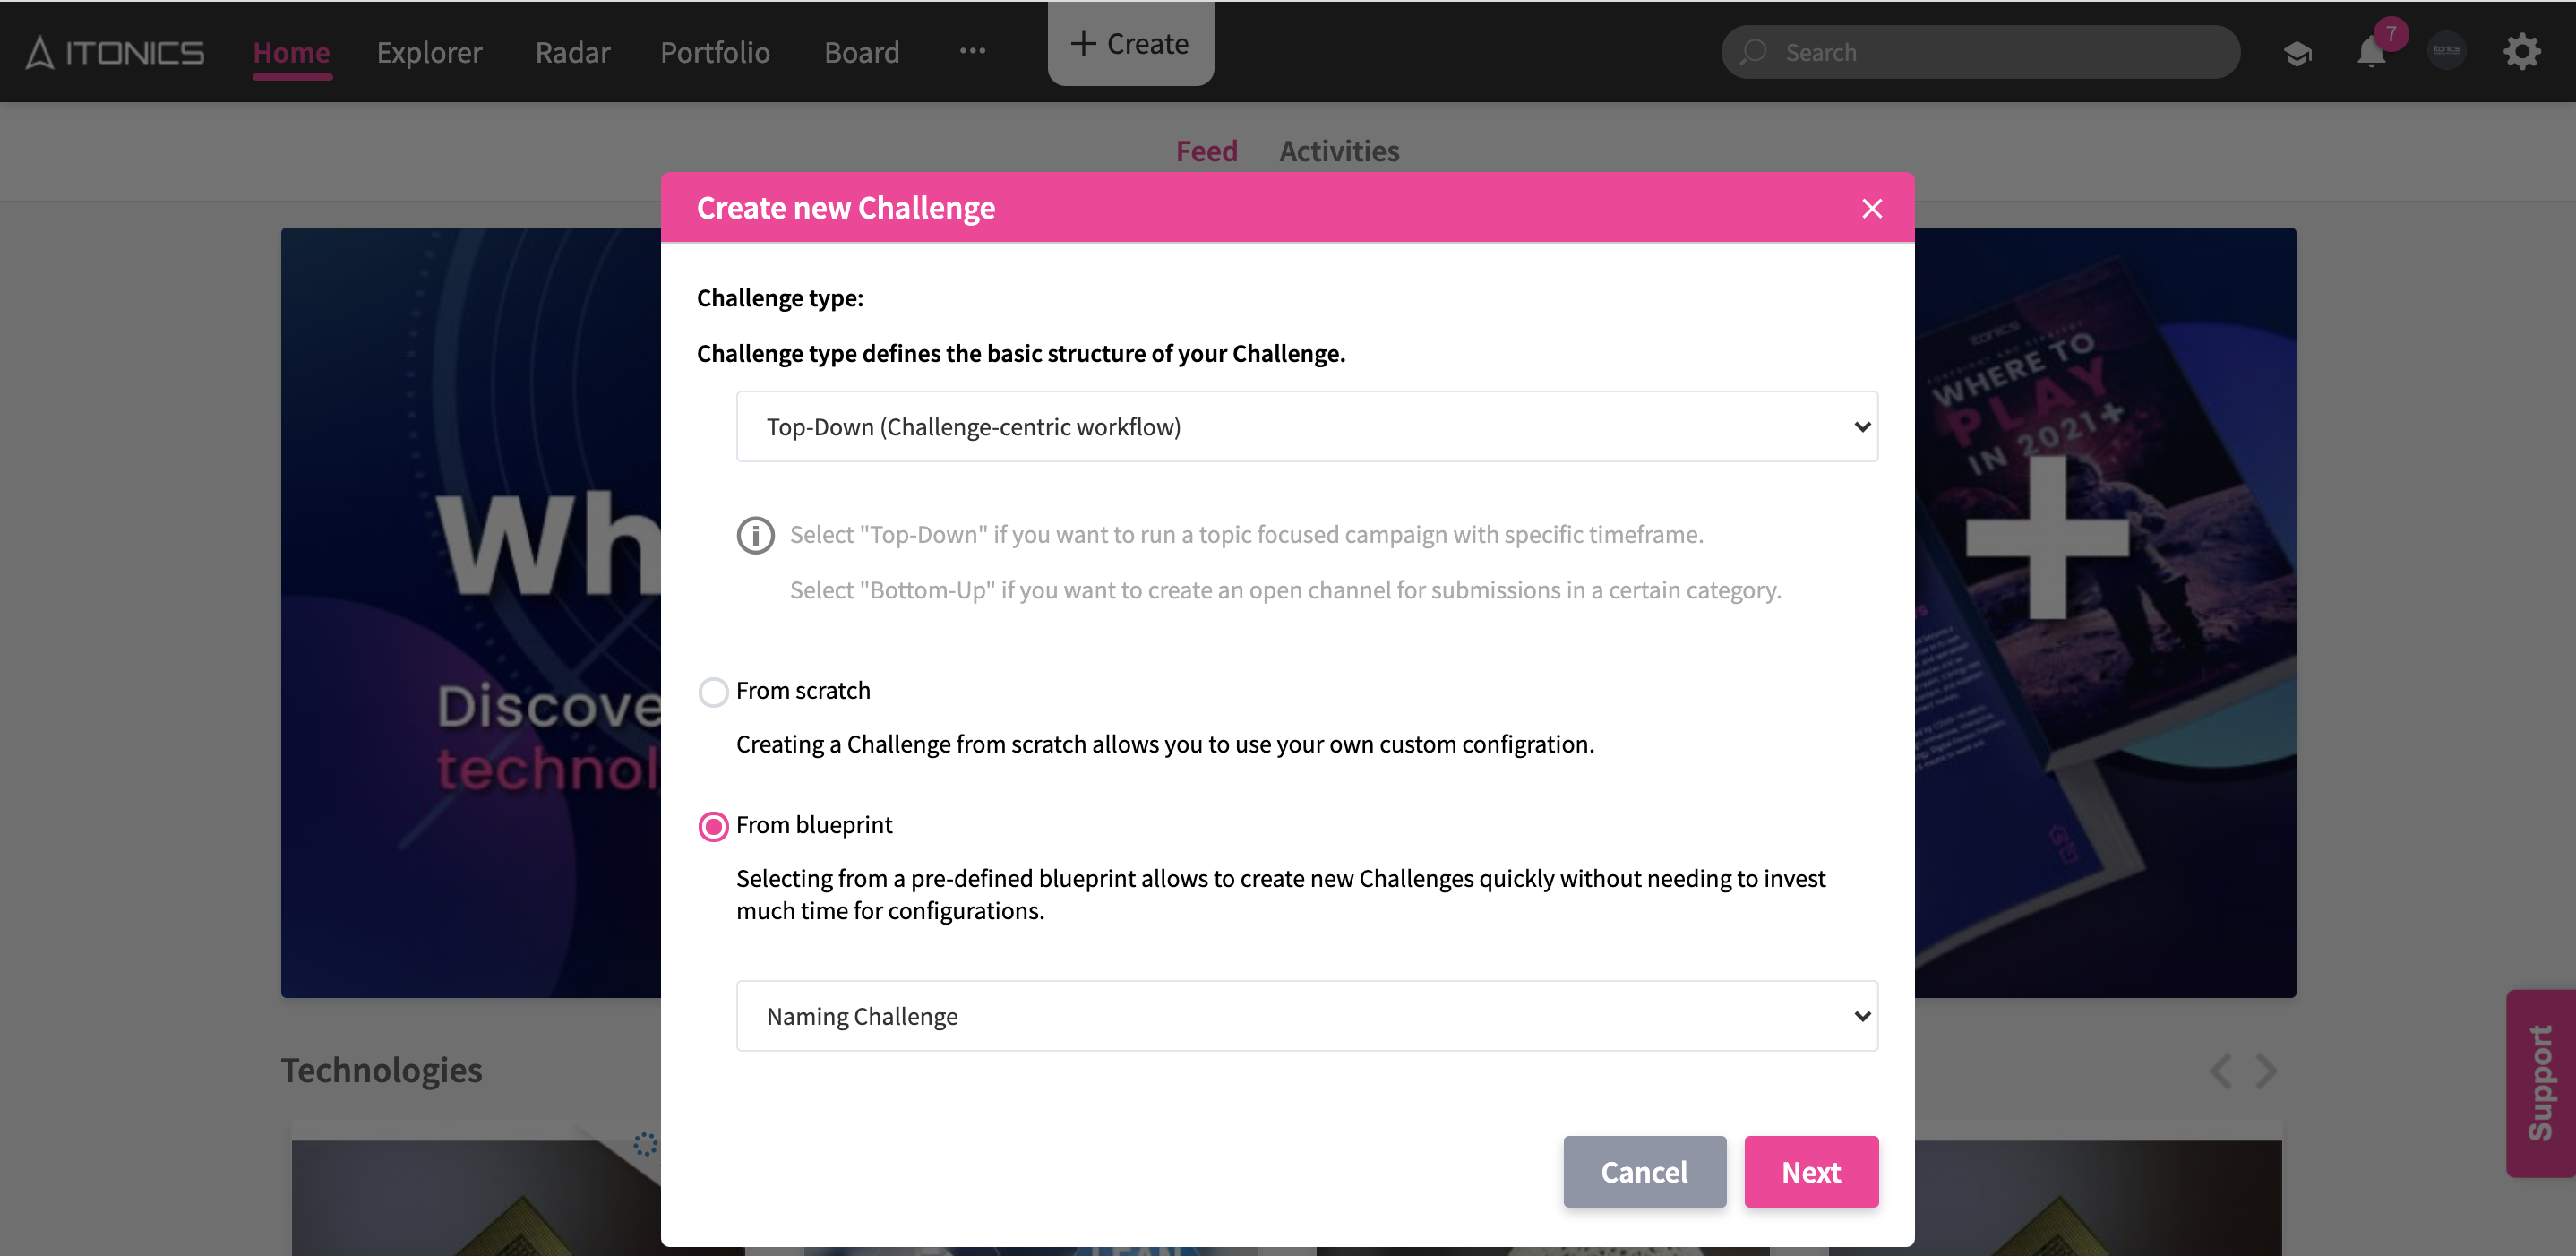Open the Challenge type dropdown

[x=1306, y=427]
